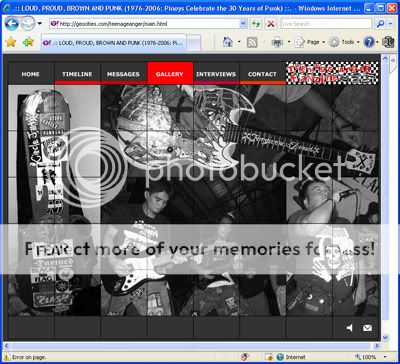Click the Refresh page icon
Screen dimensions: 400x364
[x=256, y=24]
